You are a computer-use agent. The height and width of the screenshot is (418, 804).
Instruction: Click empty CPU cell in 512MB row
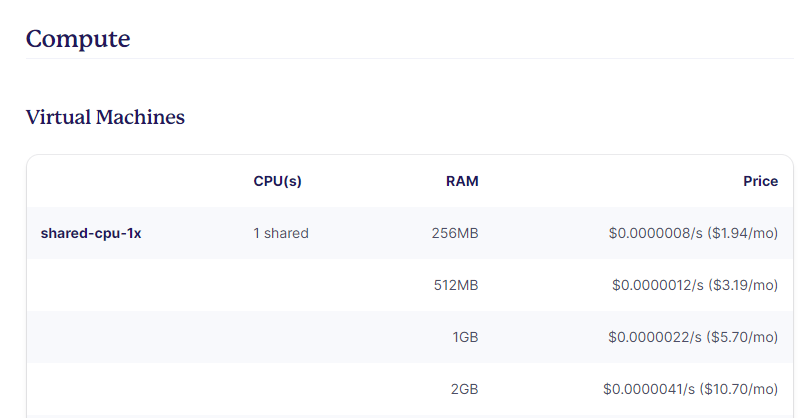[281, 285]
